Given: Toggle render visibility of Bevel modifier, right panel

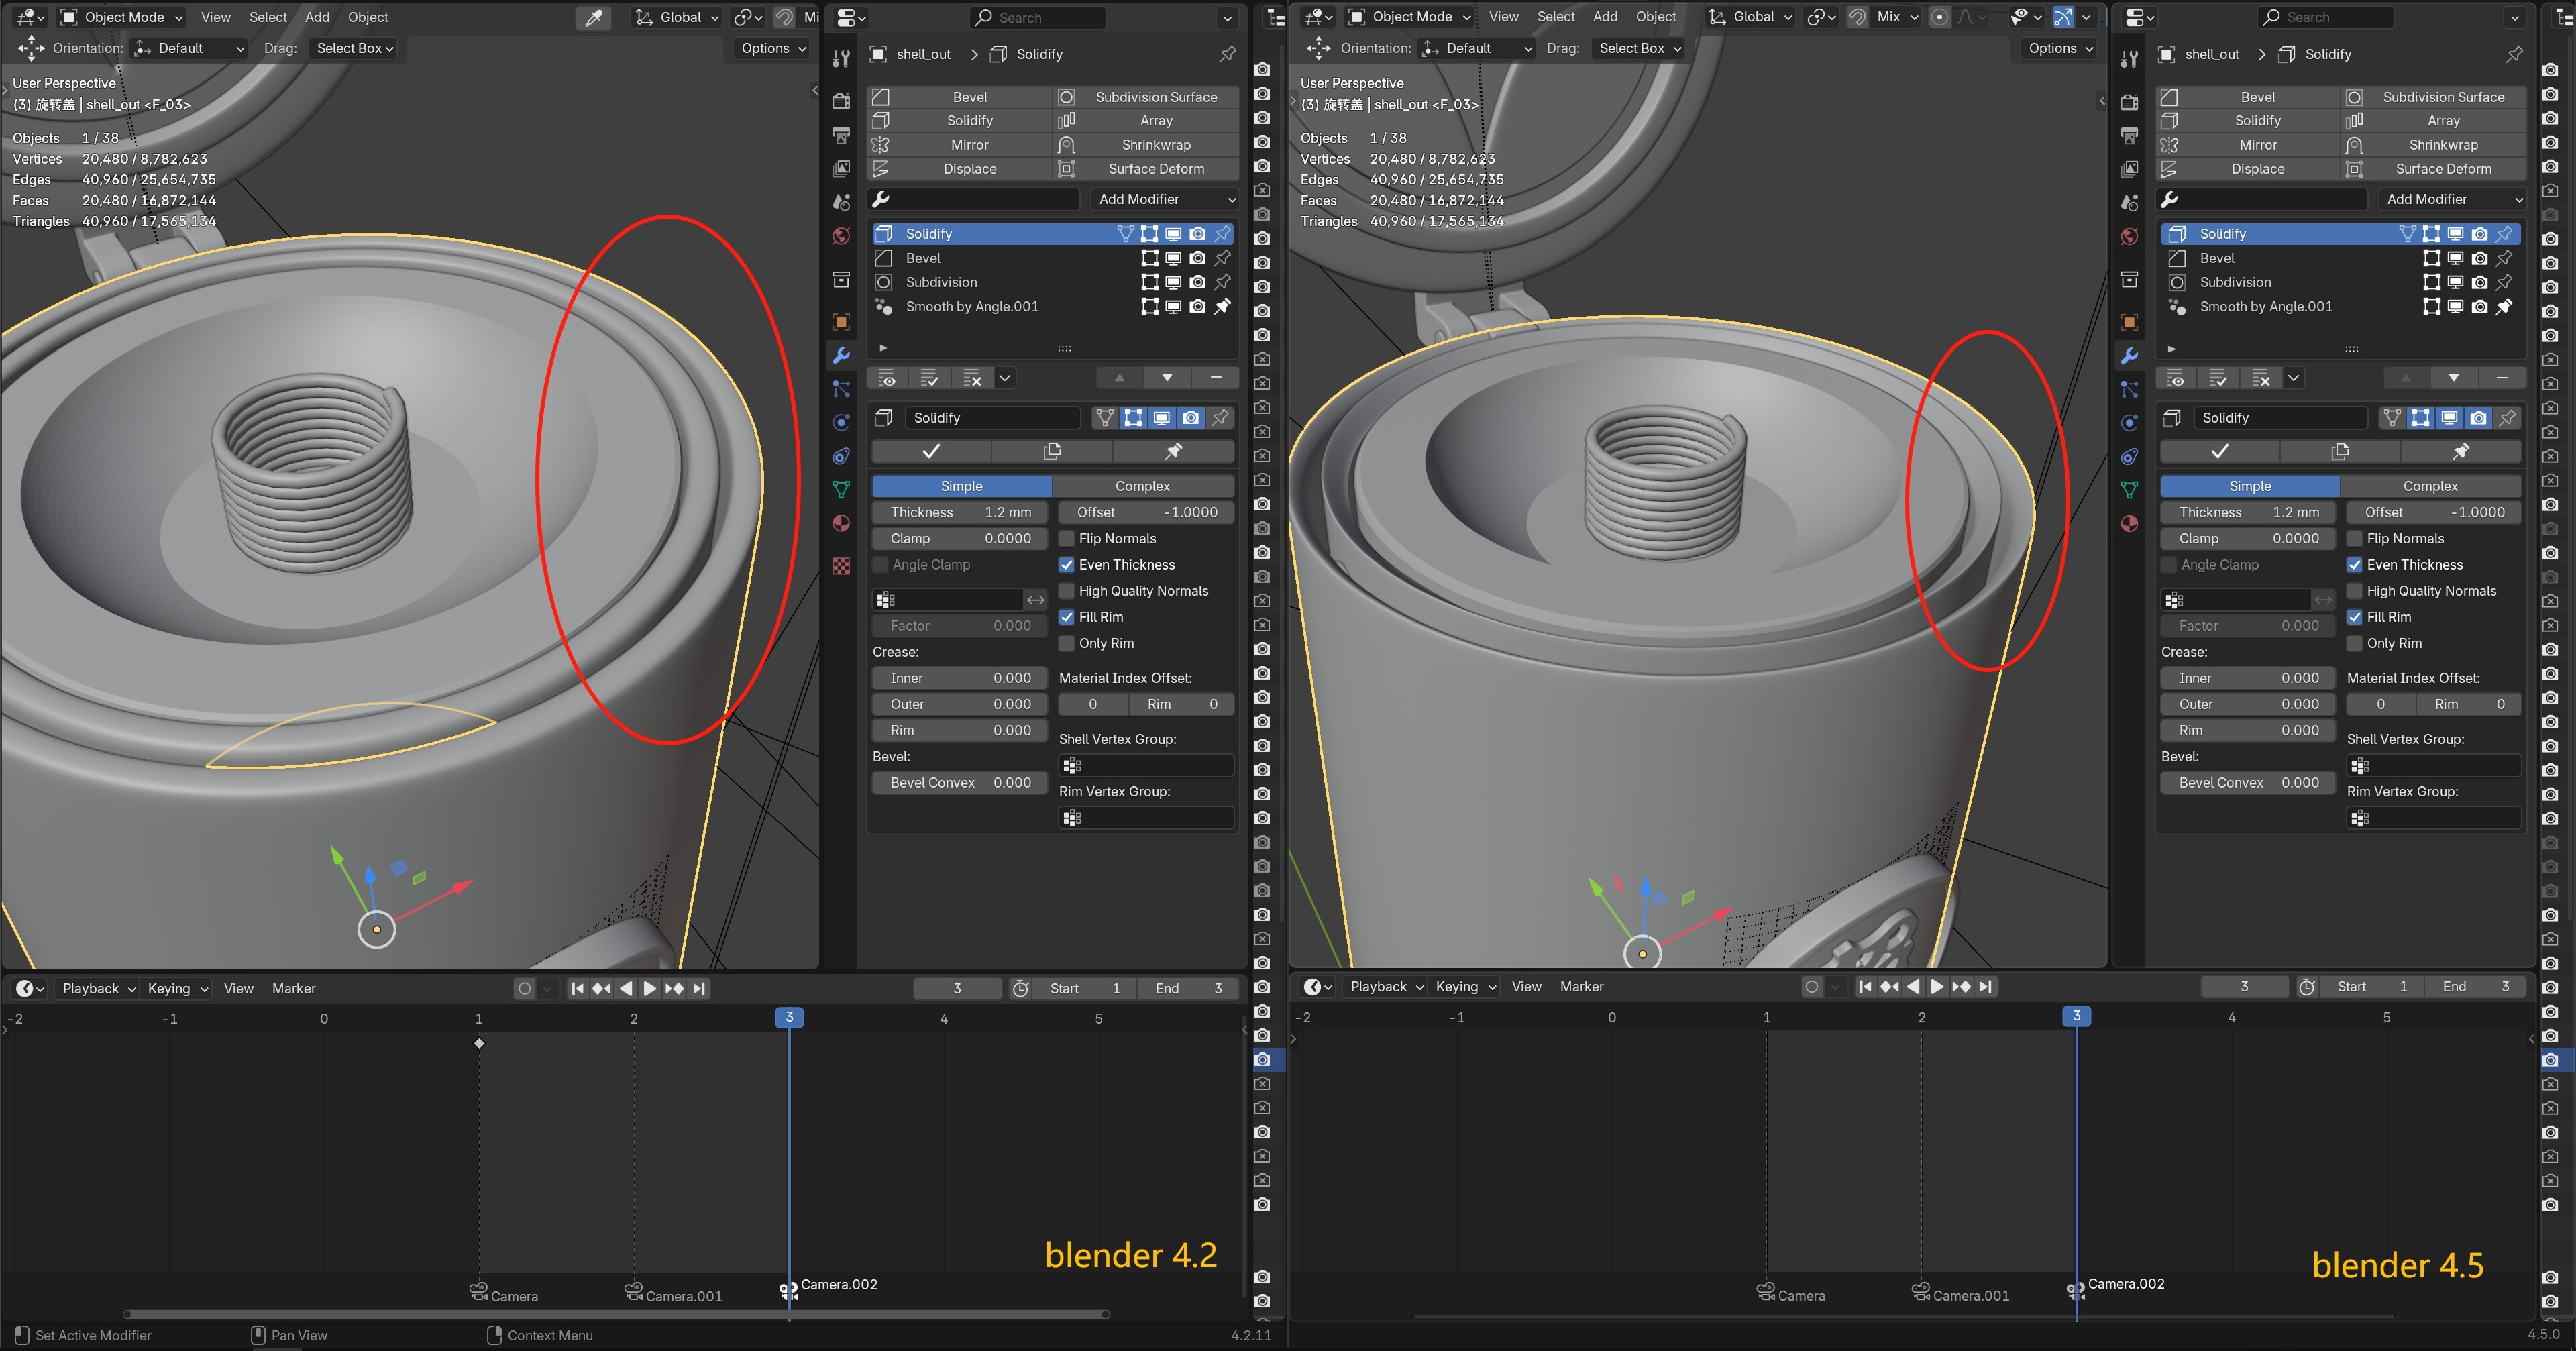Looking at the screenshot, I should [2479, 258].
